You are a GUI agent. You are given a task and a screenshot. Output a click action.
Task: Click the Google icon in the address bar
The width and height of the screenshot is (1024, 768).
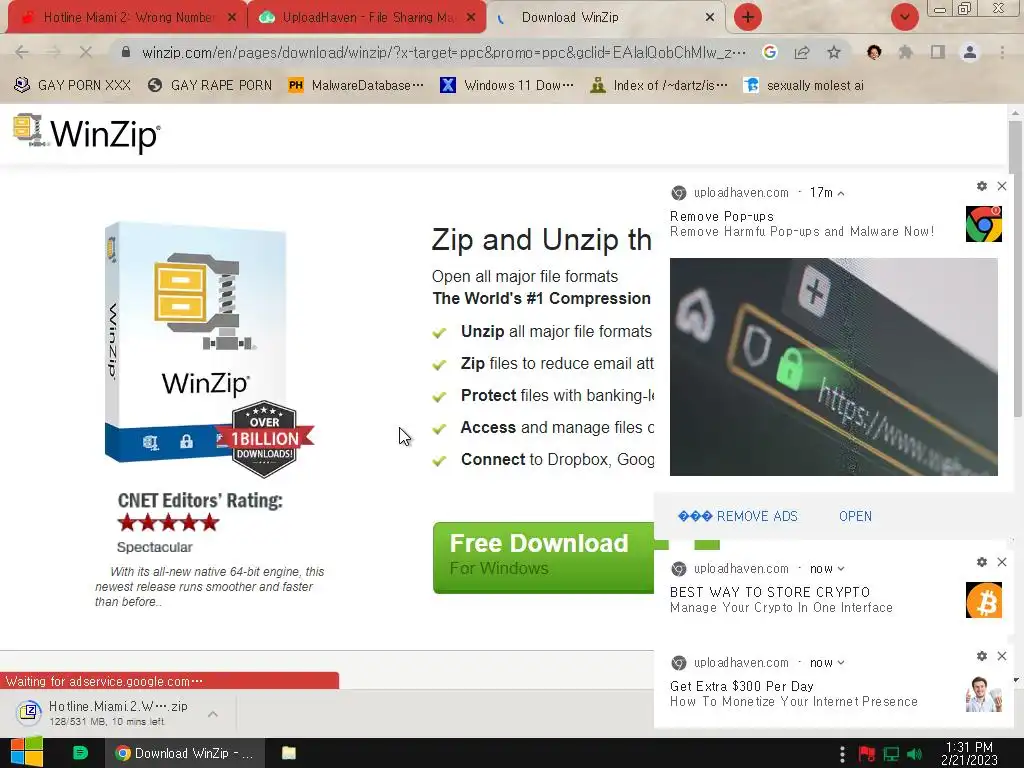[x=770, y=52]
